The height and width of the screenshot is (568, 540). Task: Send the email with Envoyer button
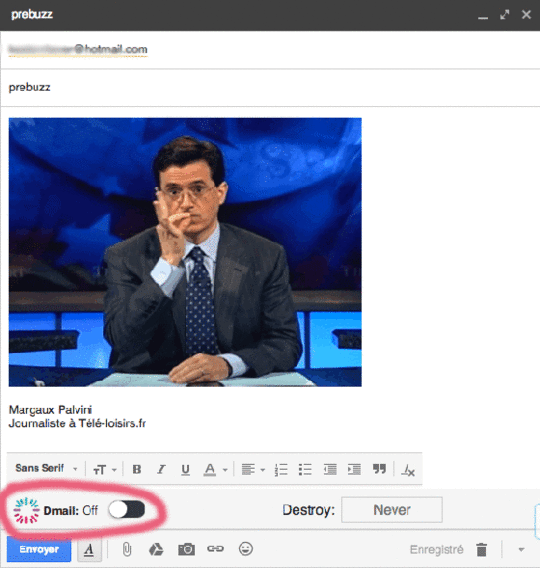(x=39, y=549)
